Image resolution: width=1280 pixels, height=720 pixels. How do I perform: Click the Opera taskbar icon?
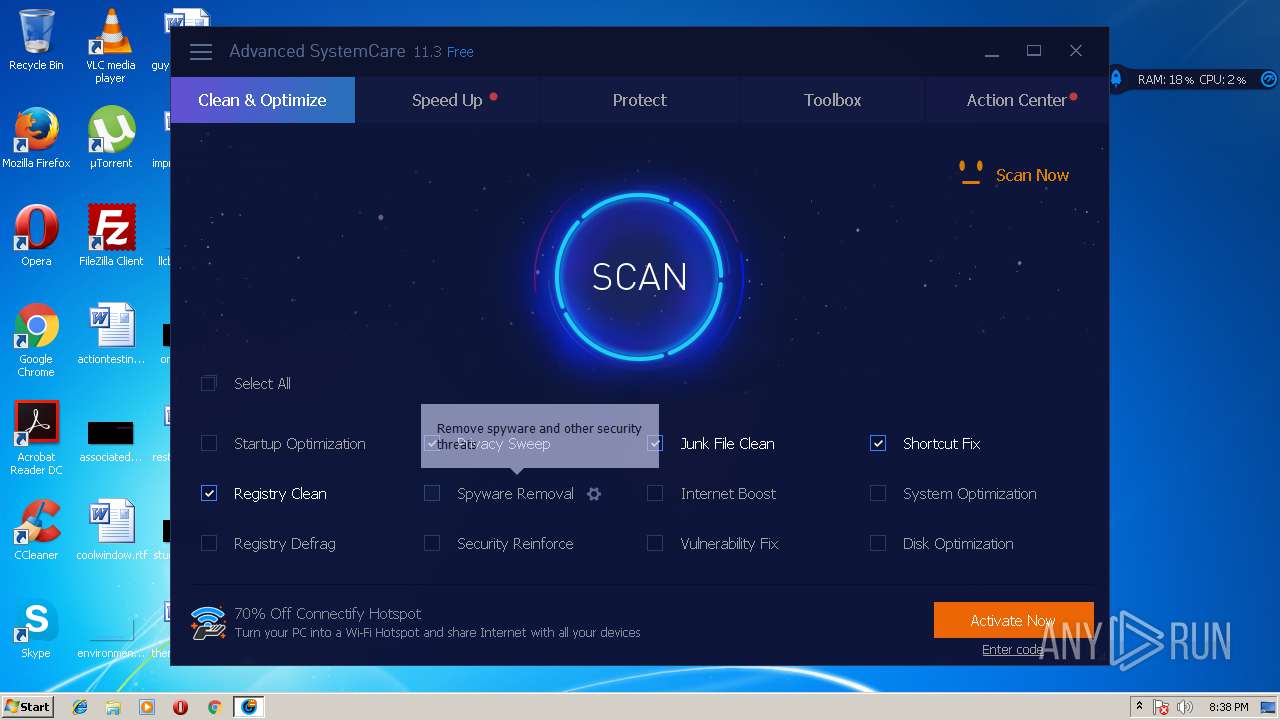point(180,707)
